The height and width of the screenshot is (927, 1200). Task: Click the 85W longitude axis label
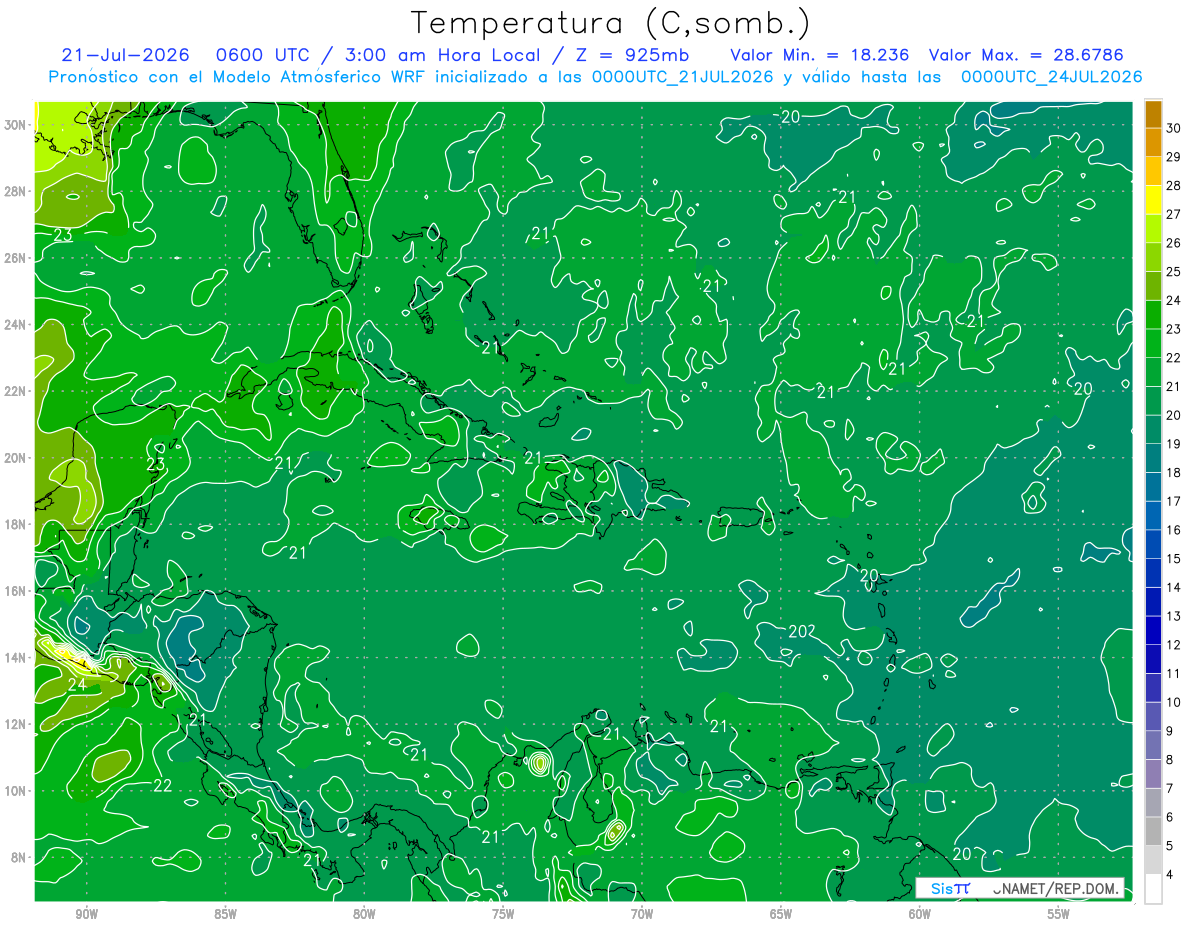point(225,914)
